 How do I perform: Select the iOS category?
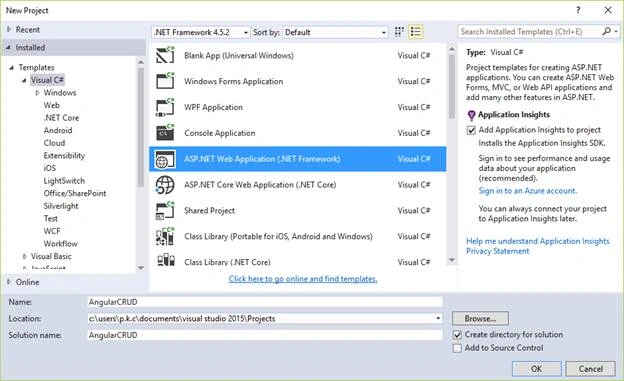50,168
